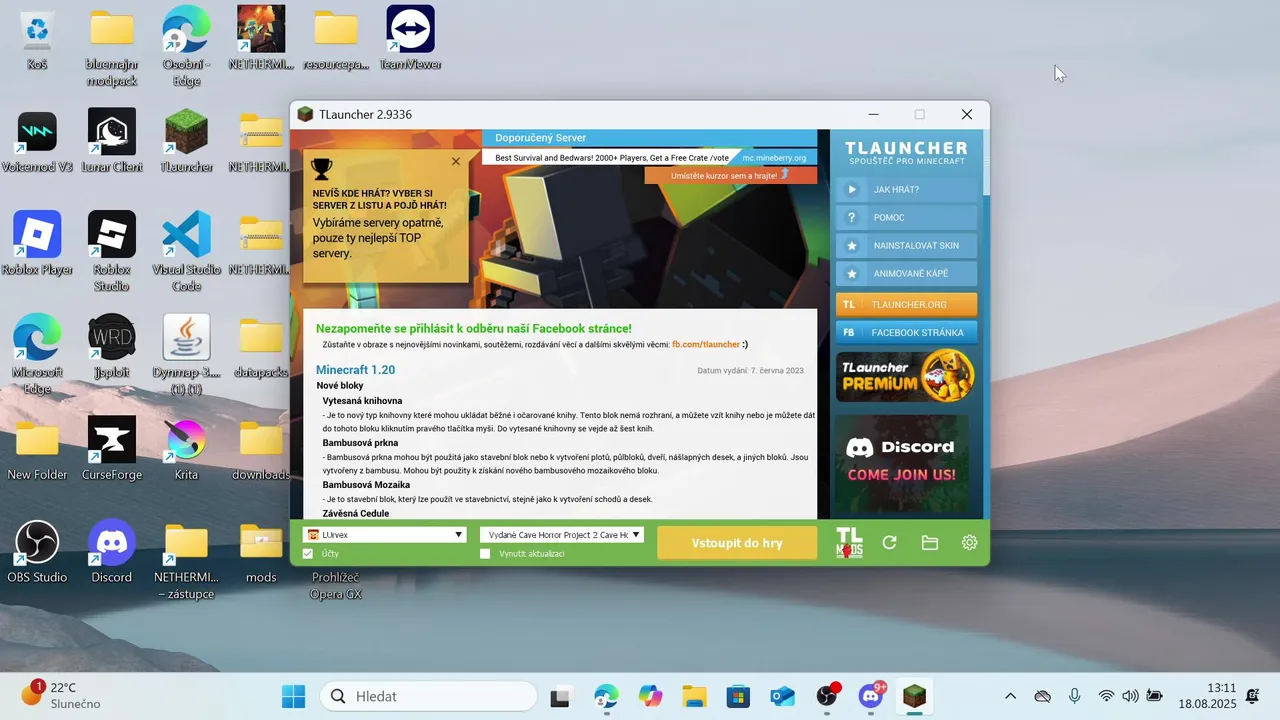Select the downloads folder on desktop
This screenshot has height=720, width=1280.
pyautogui.click(x=261, y=449)
